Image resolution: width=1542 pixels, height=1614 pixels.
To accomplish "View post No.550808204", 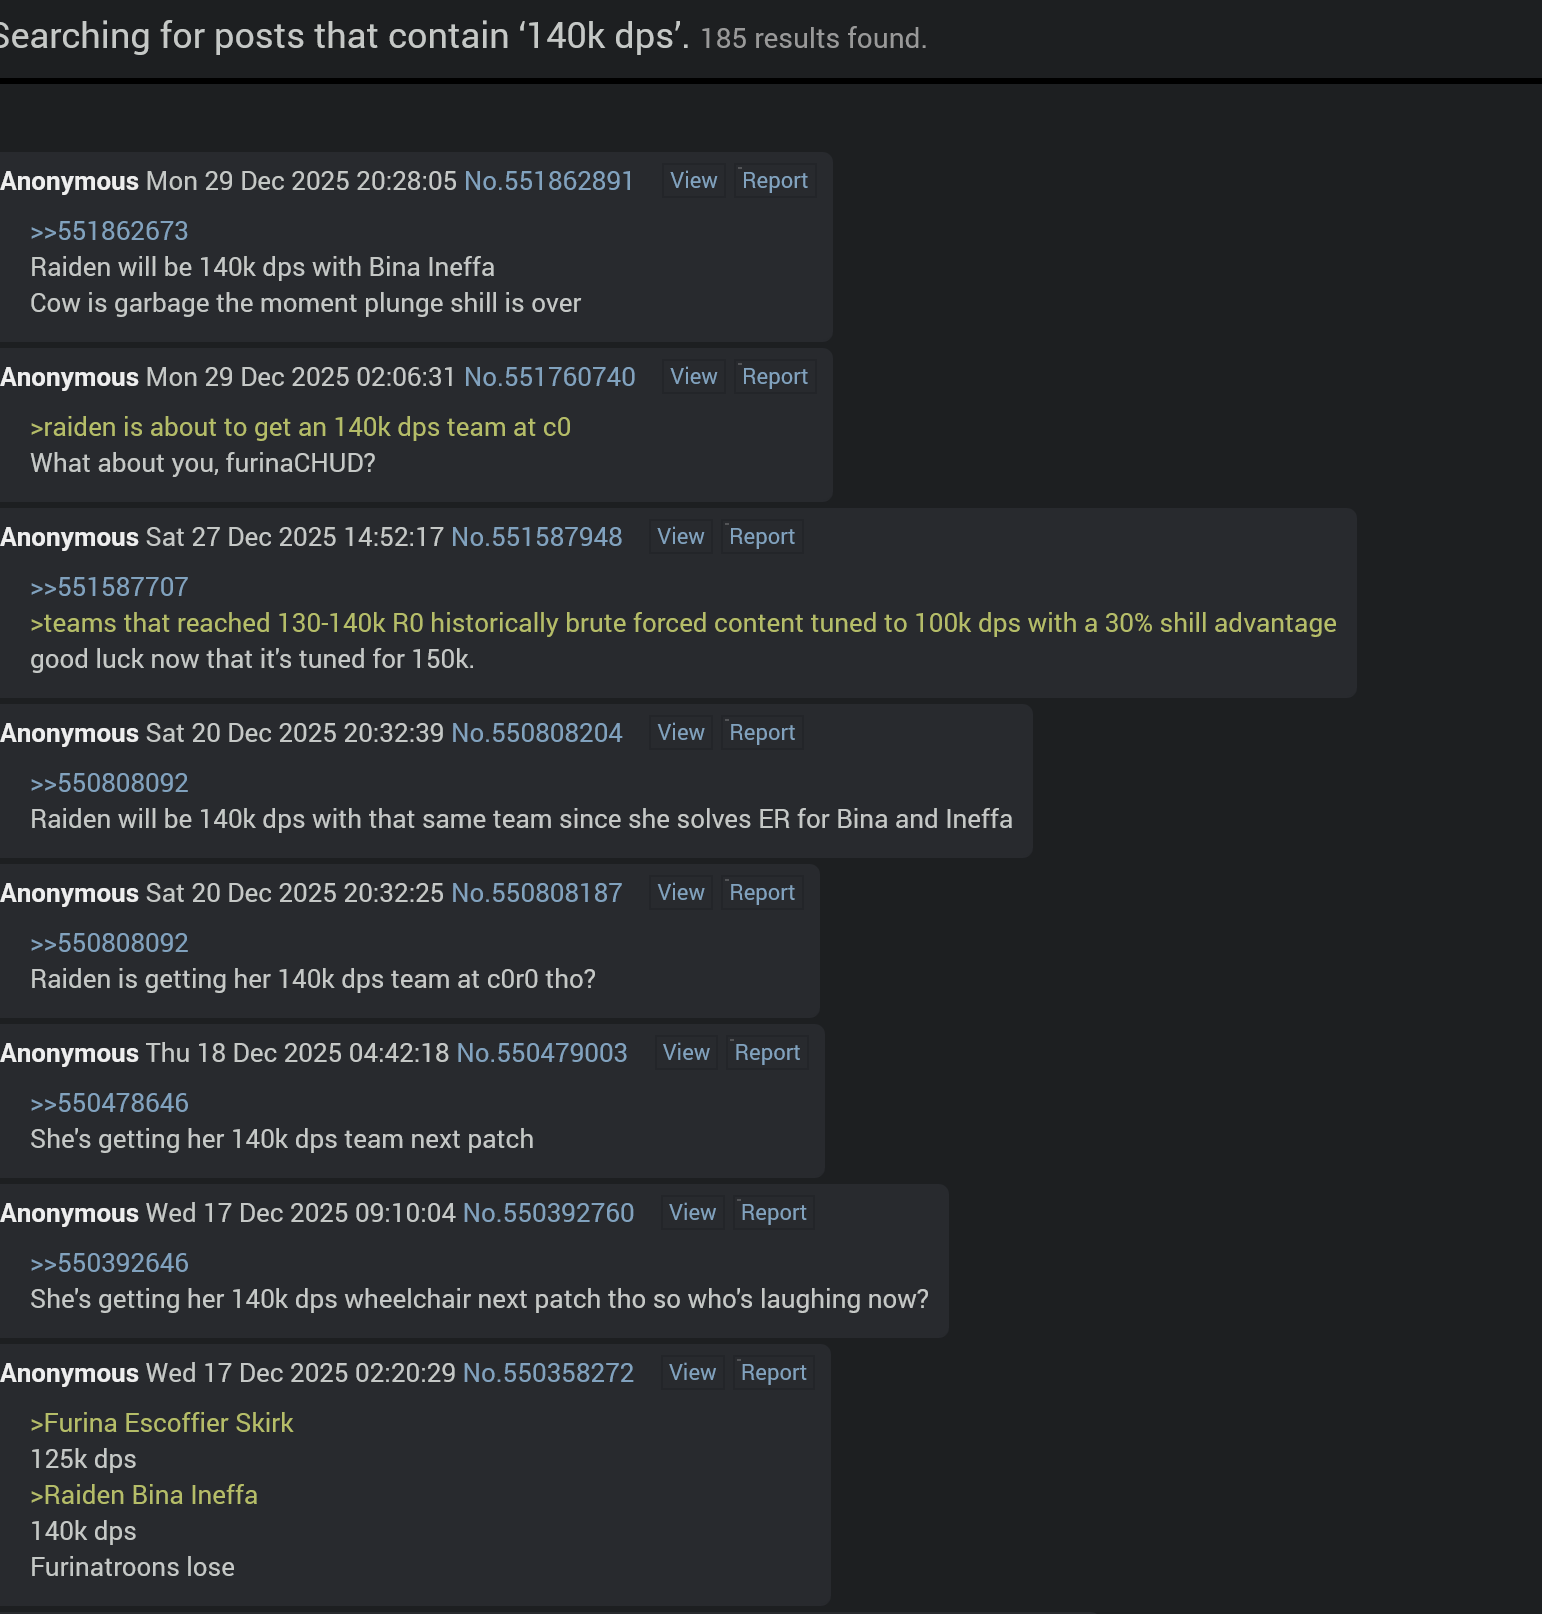I will point(680,733).
